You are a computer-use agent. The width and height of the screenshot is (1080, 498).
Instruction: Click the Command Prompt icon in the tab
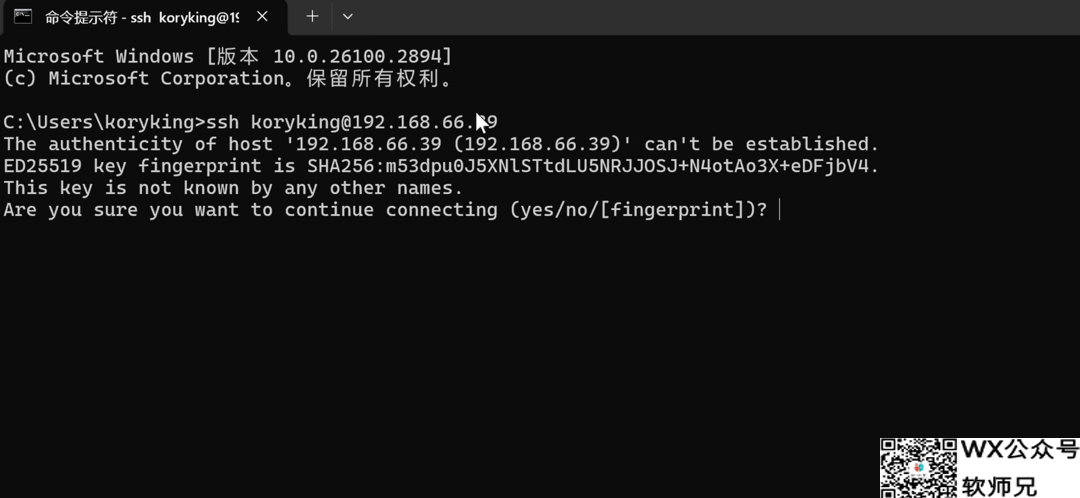pos(23,17)
